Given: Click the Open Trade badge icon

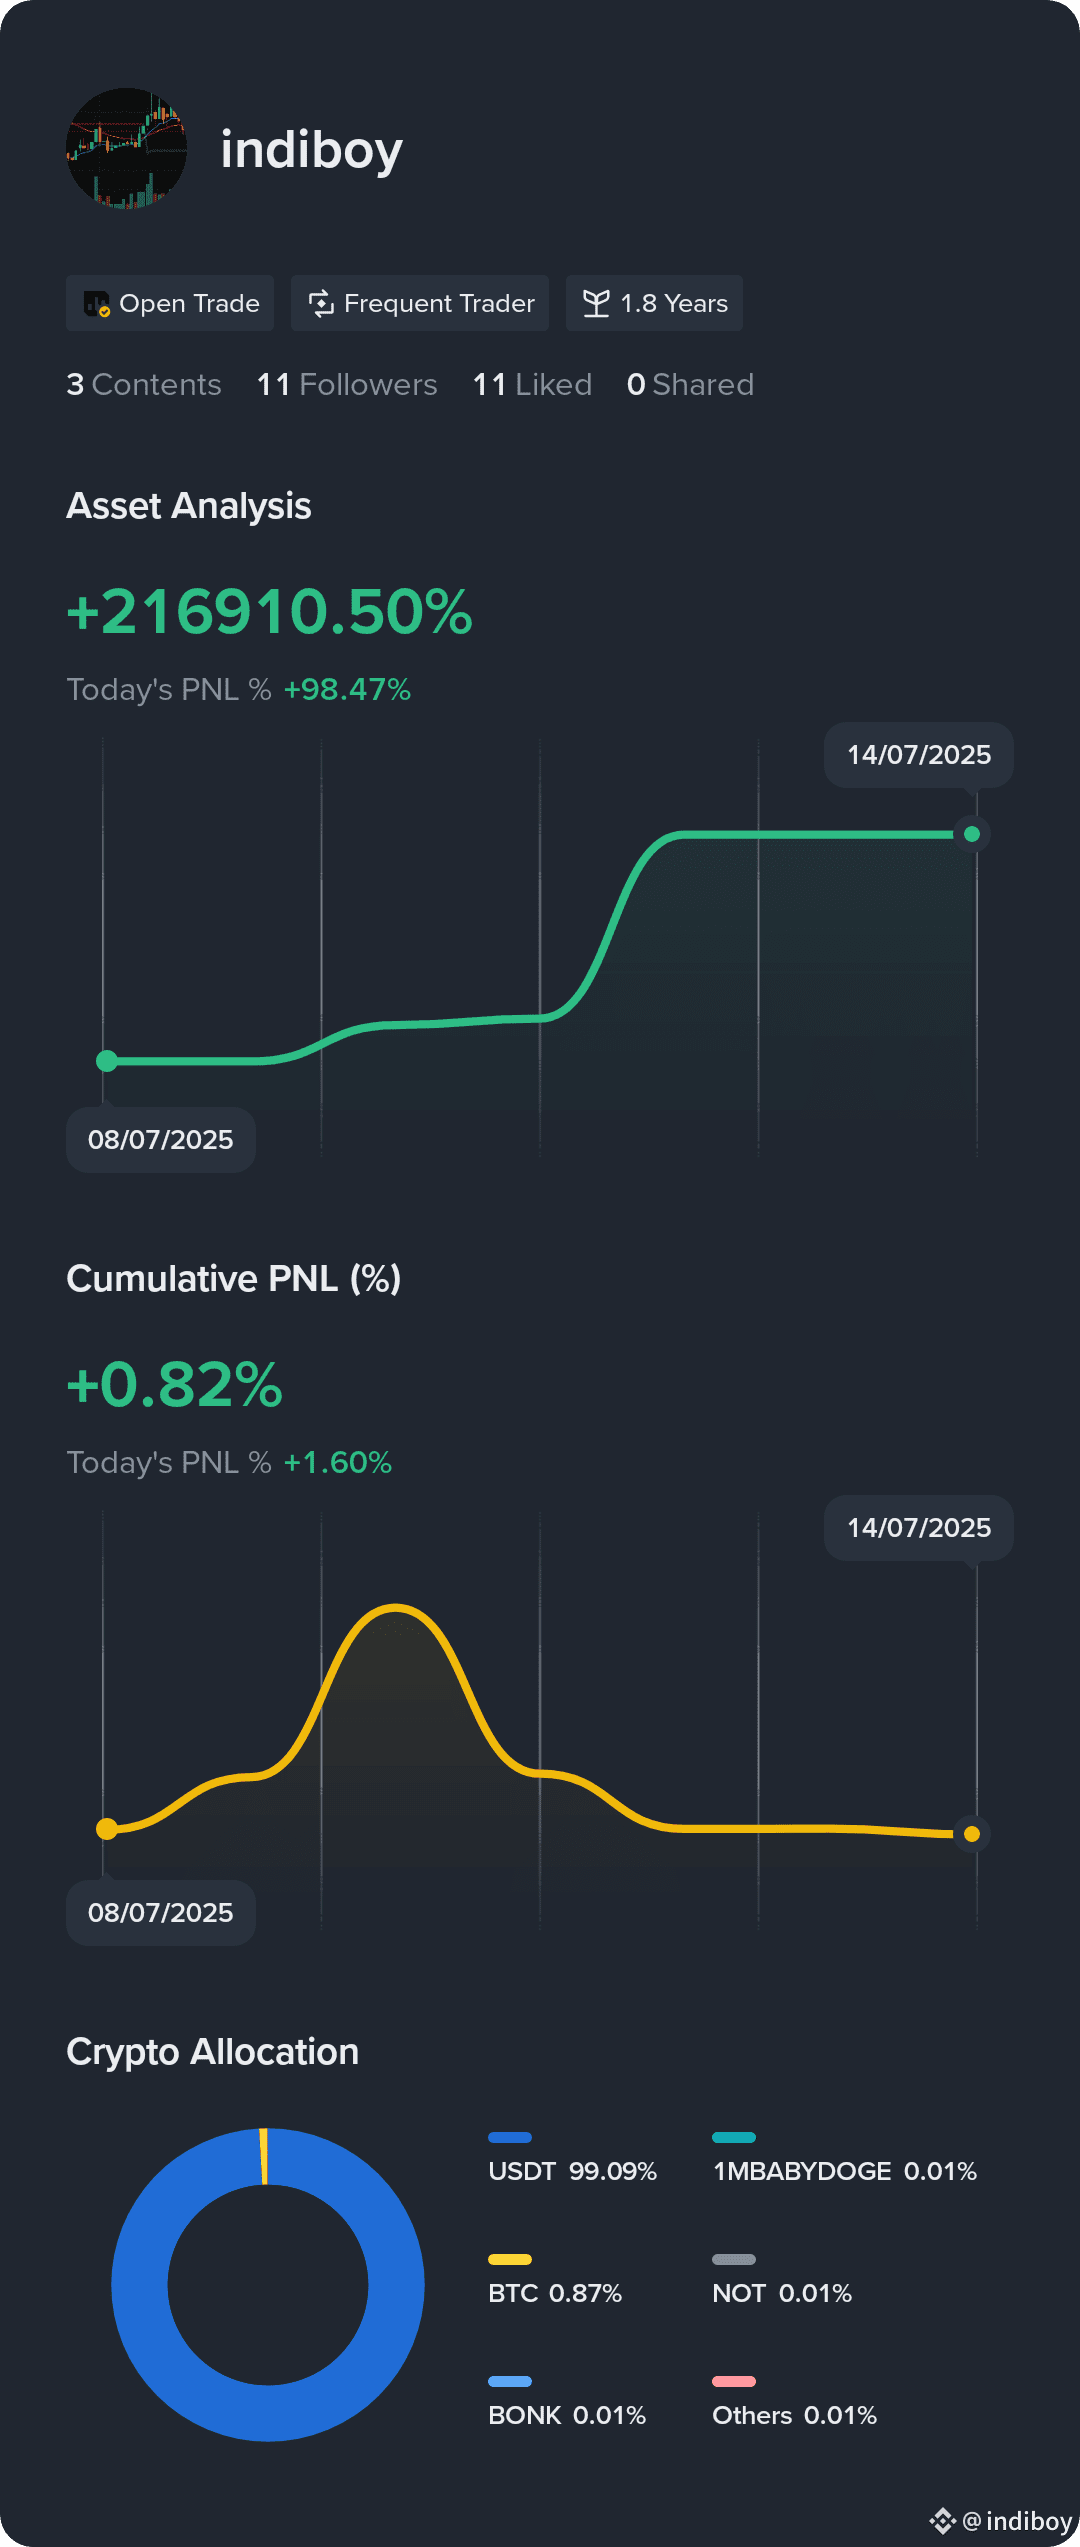Looking at the screenshot, I should pyautogui.click(x=97, y=303).
